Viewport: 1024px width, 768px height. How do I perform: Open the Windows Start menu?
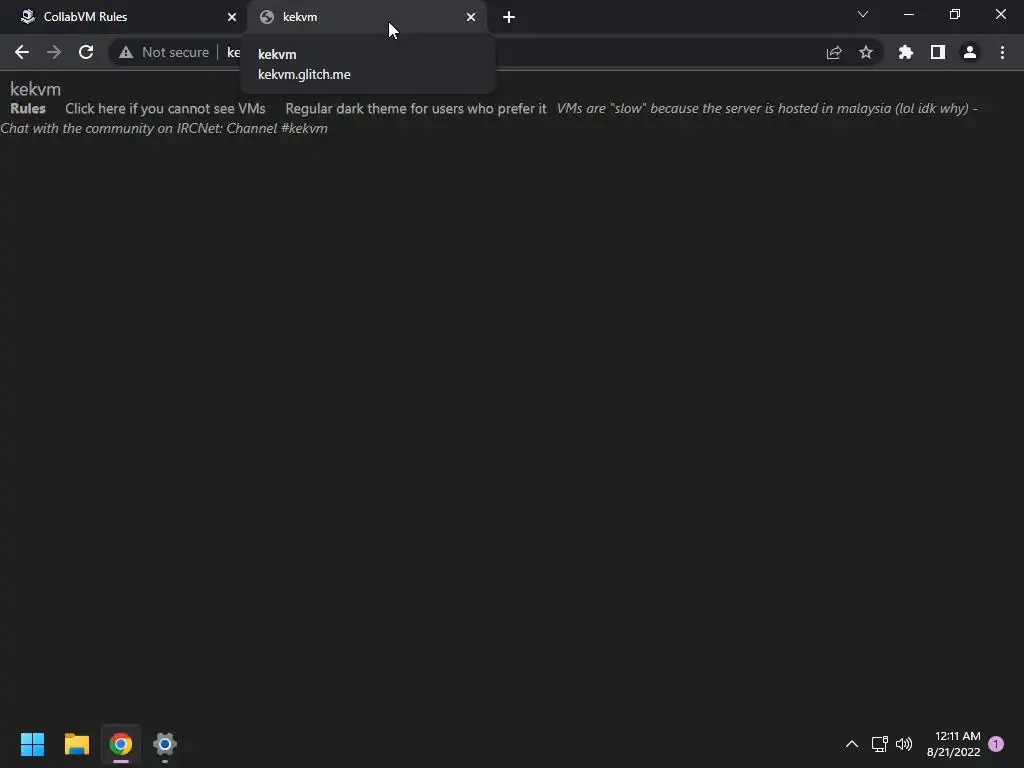point(32,744)
